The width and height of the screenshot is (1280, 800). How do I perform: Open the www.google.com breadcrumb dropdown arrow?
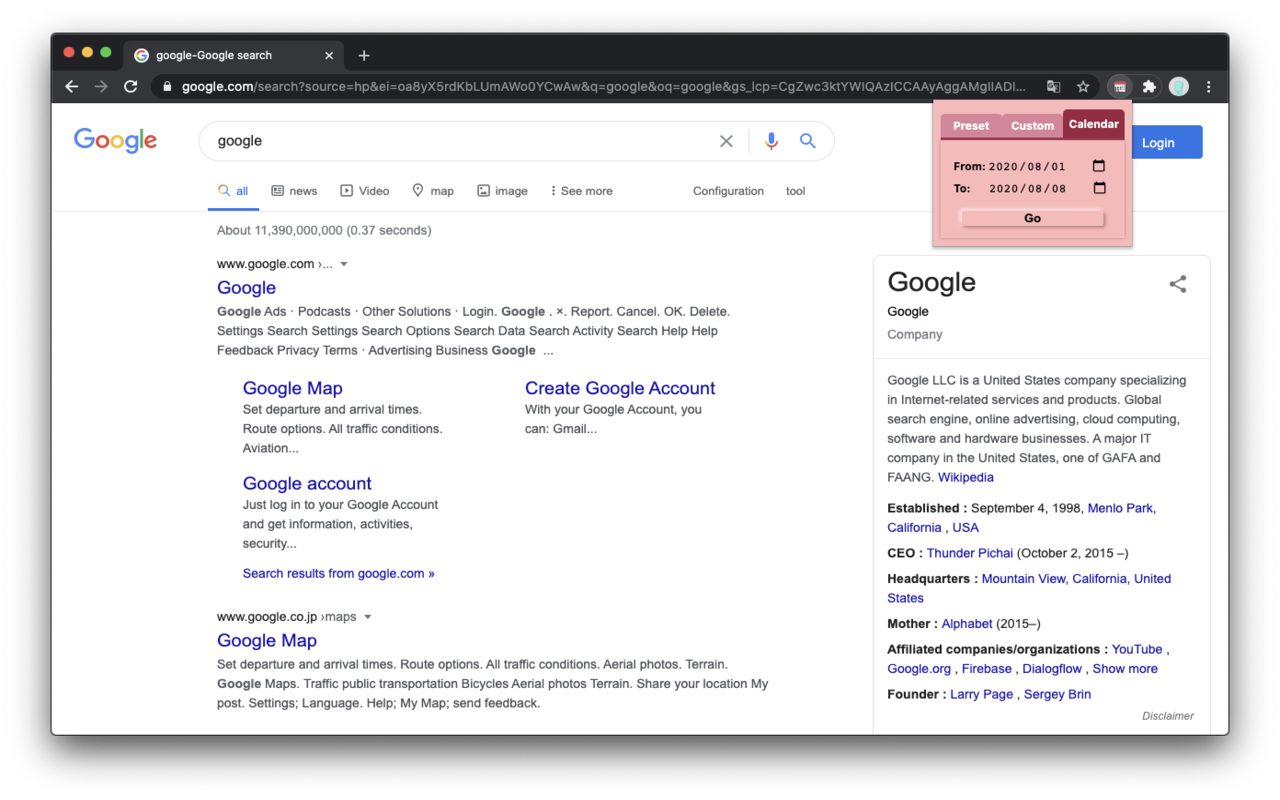tap(344, 263)
